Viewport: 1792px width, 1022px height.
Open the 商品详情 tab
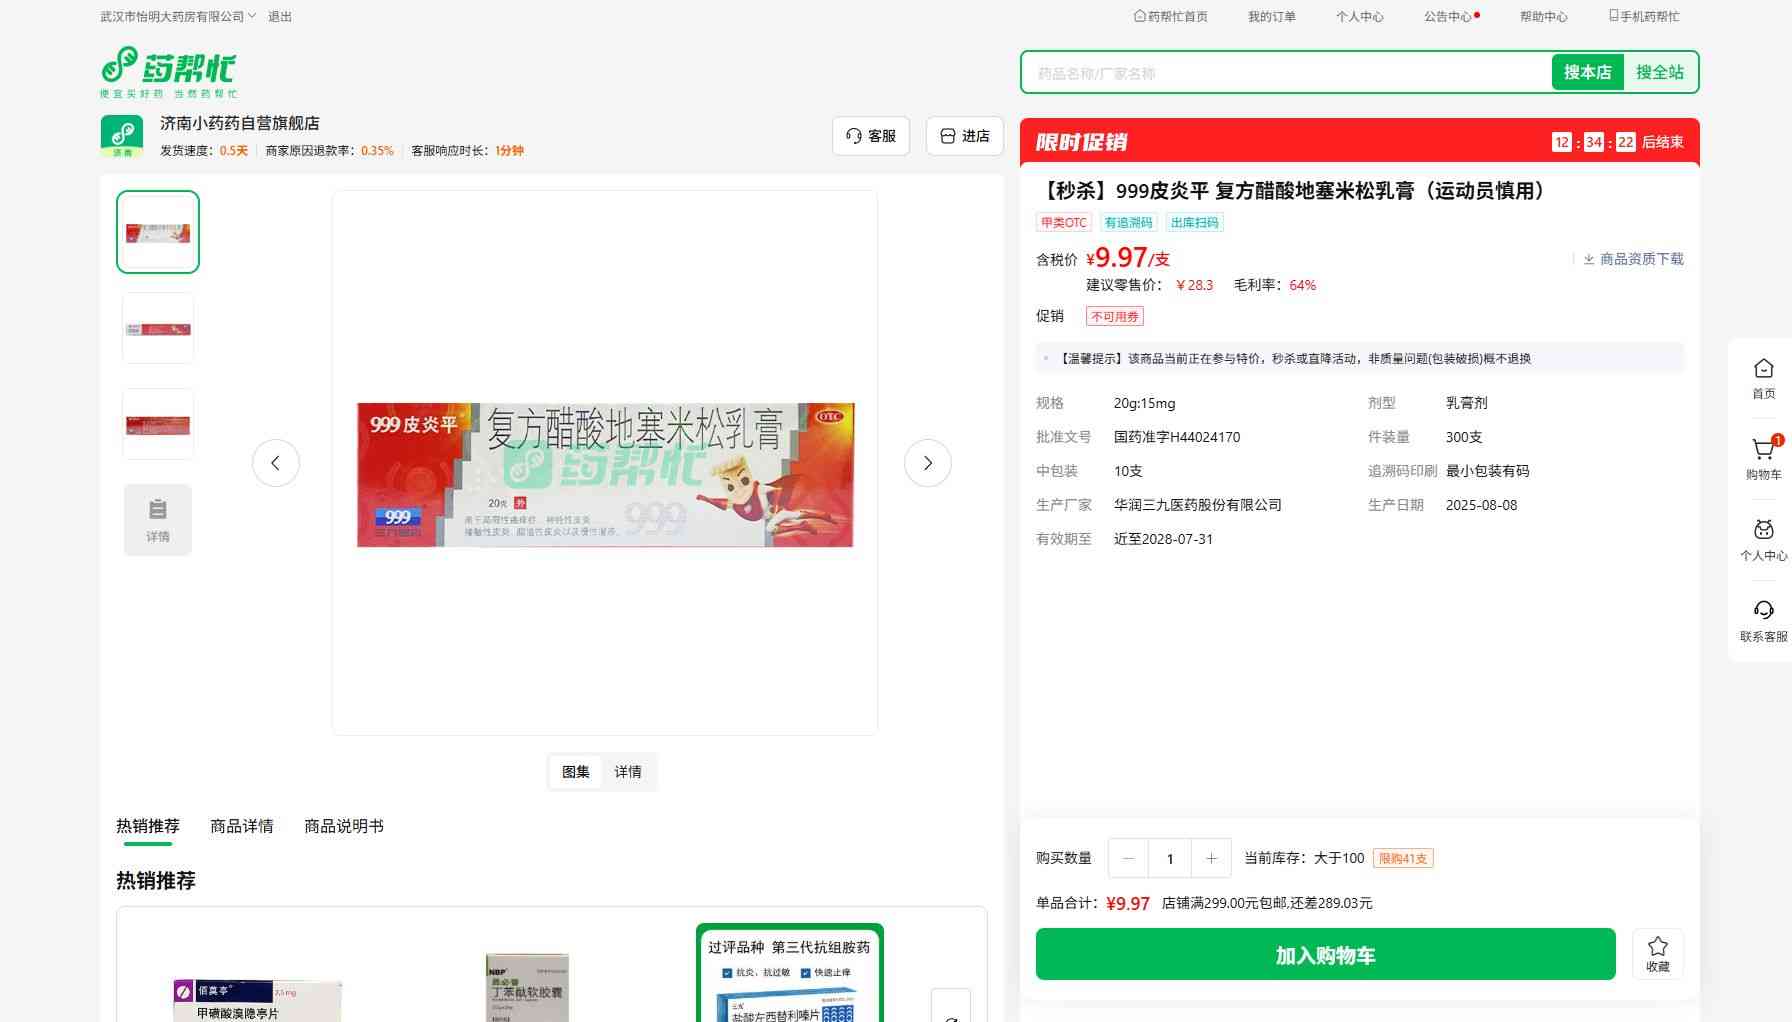click(242, 826)
